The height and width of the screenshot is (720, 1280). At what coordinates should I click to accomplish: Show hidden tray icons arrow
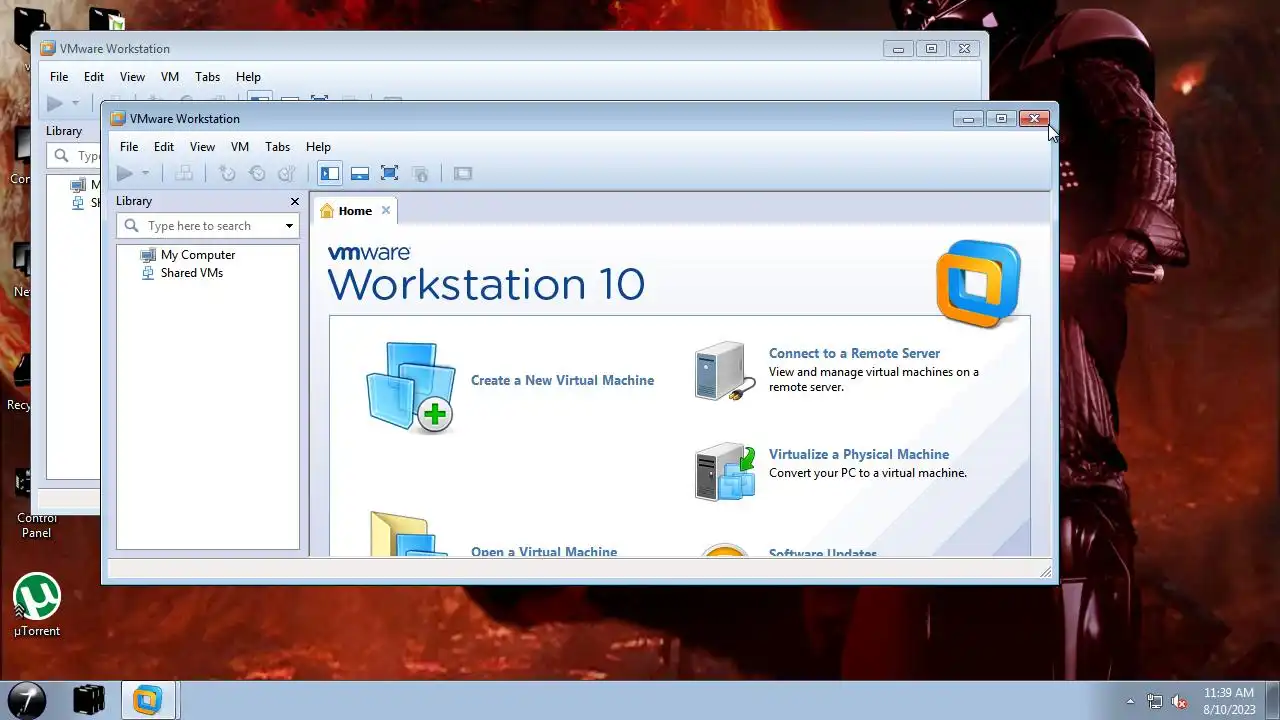pyautogui.click(x=1131, y=701)
